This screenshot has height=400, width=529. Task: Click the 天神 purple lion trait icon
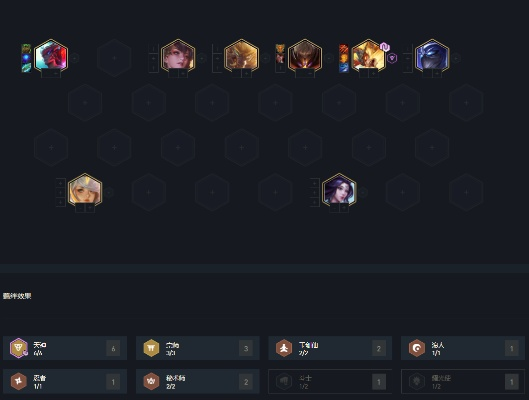point(19,348)
